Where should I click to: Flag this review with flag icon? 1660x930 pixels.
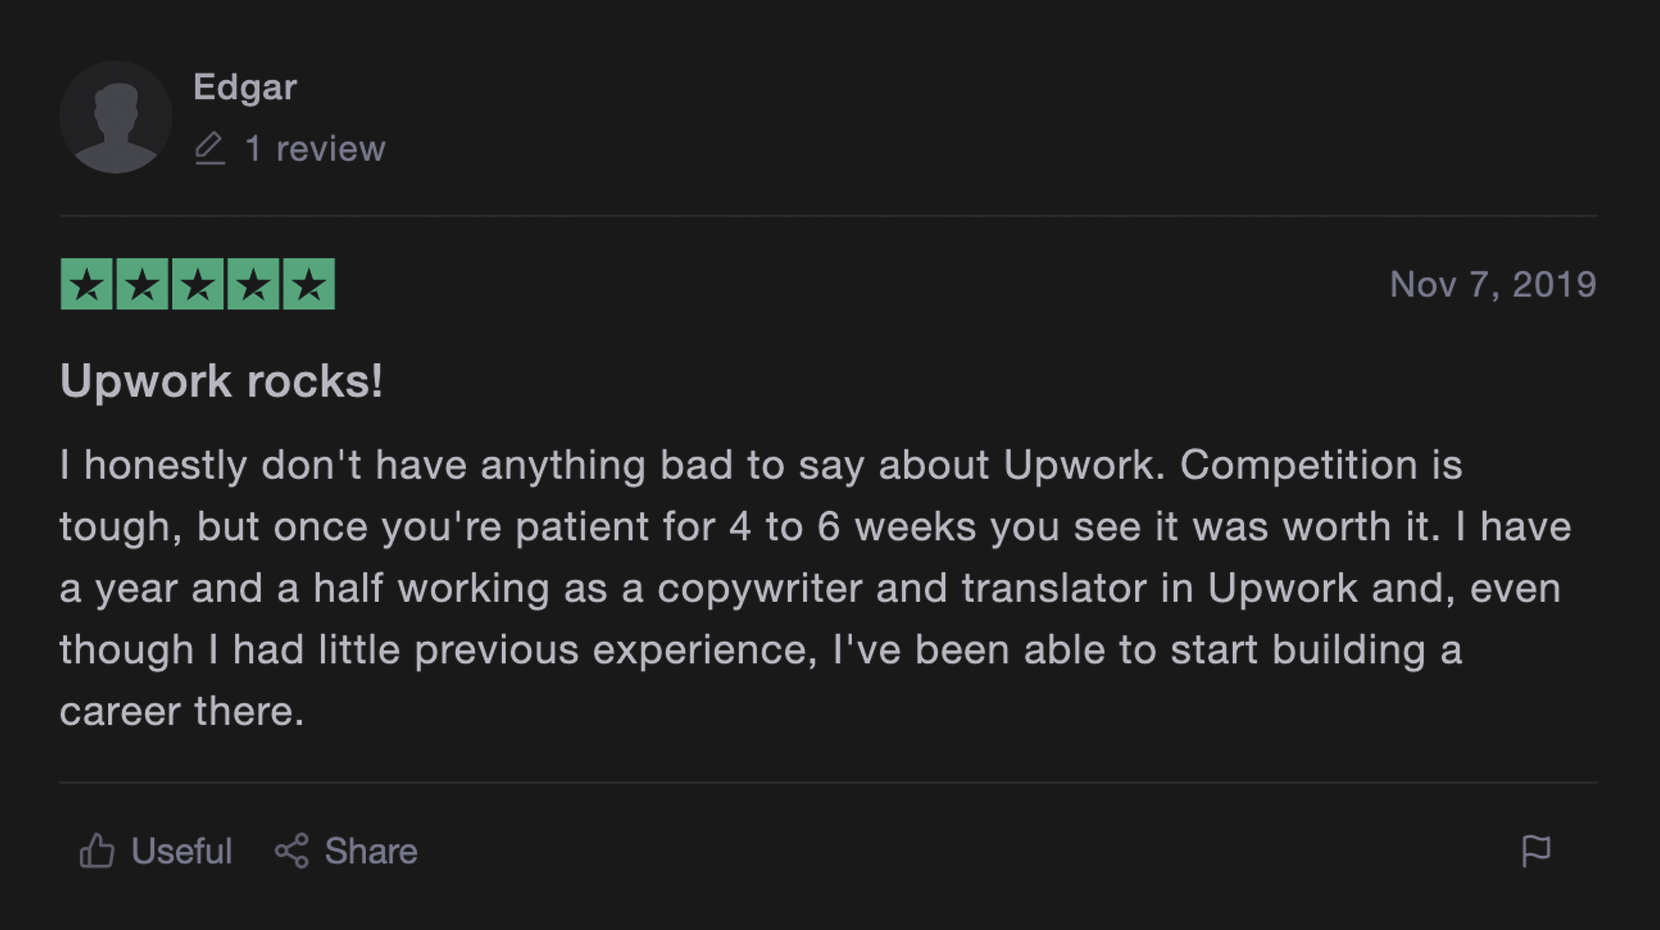tap(1536, 851)
